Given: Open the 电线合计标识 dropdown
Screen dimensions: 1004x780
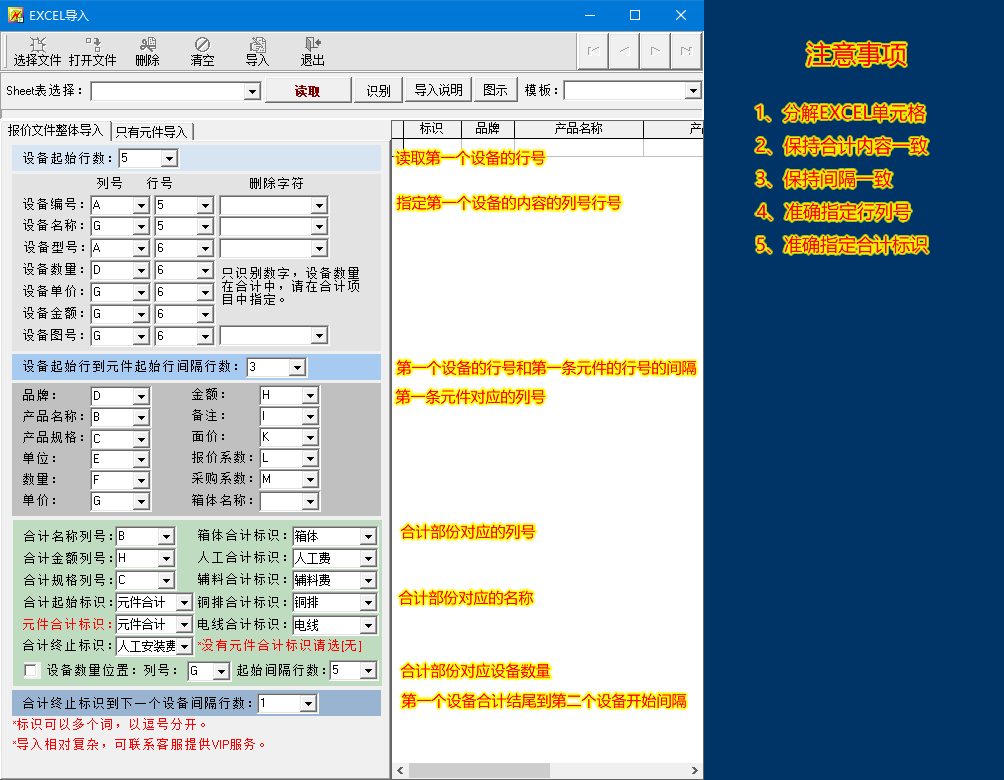Looking at the screenshot, I should coord(368,625).
